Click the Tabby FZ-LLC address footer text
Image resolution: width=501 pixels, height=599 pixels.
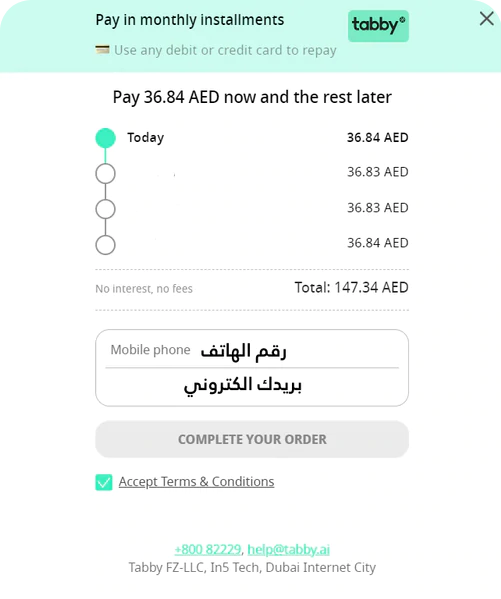pyautogui.click(x=252, y=567)
